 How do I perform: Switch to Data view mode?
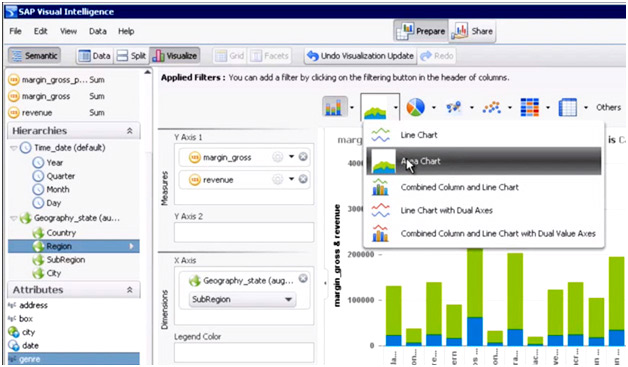click(95, 56)
